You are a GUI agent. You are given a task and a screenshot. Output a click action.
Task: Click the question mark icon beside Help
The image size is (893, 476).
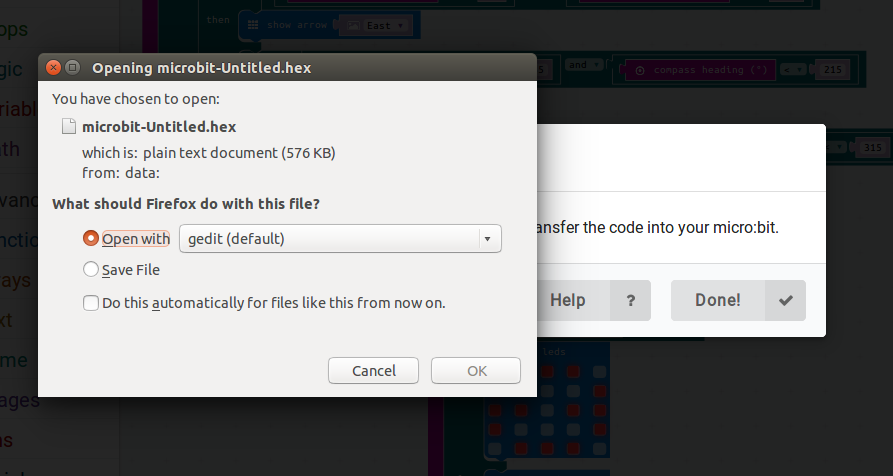[x=630, y=300]
